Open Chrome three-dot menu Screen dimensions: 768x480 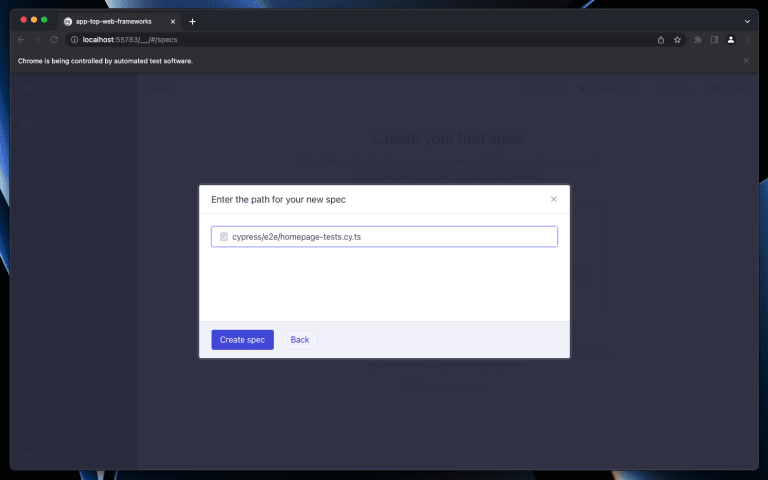click(747, 40)
